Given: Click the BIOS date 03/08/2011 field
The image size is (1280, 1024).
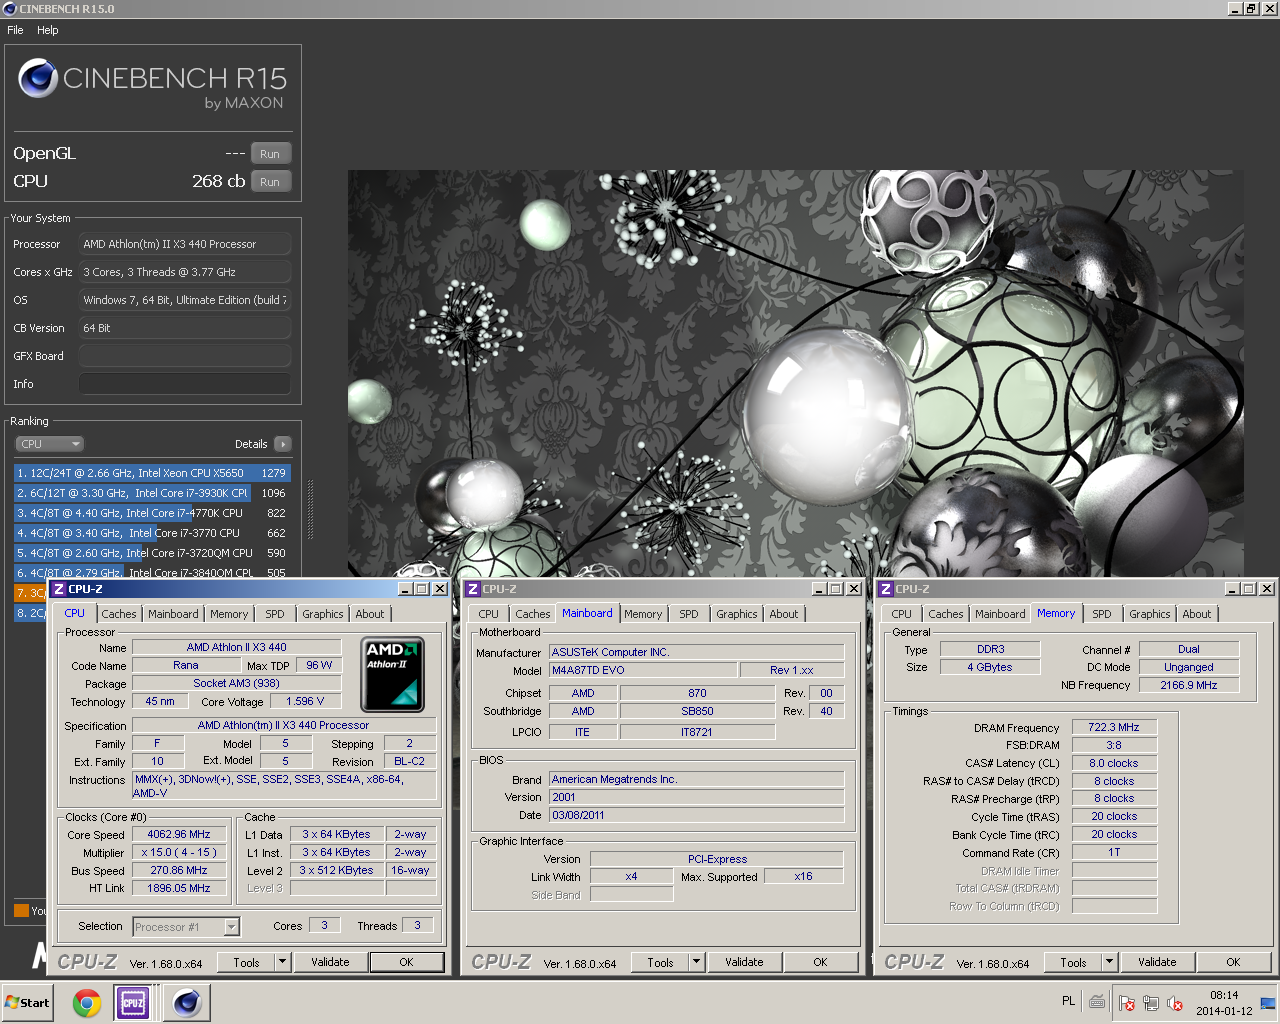Looking at the screenshot, I should pos(696,815).
